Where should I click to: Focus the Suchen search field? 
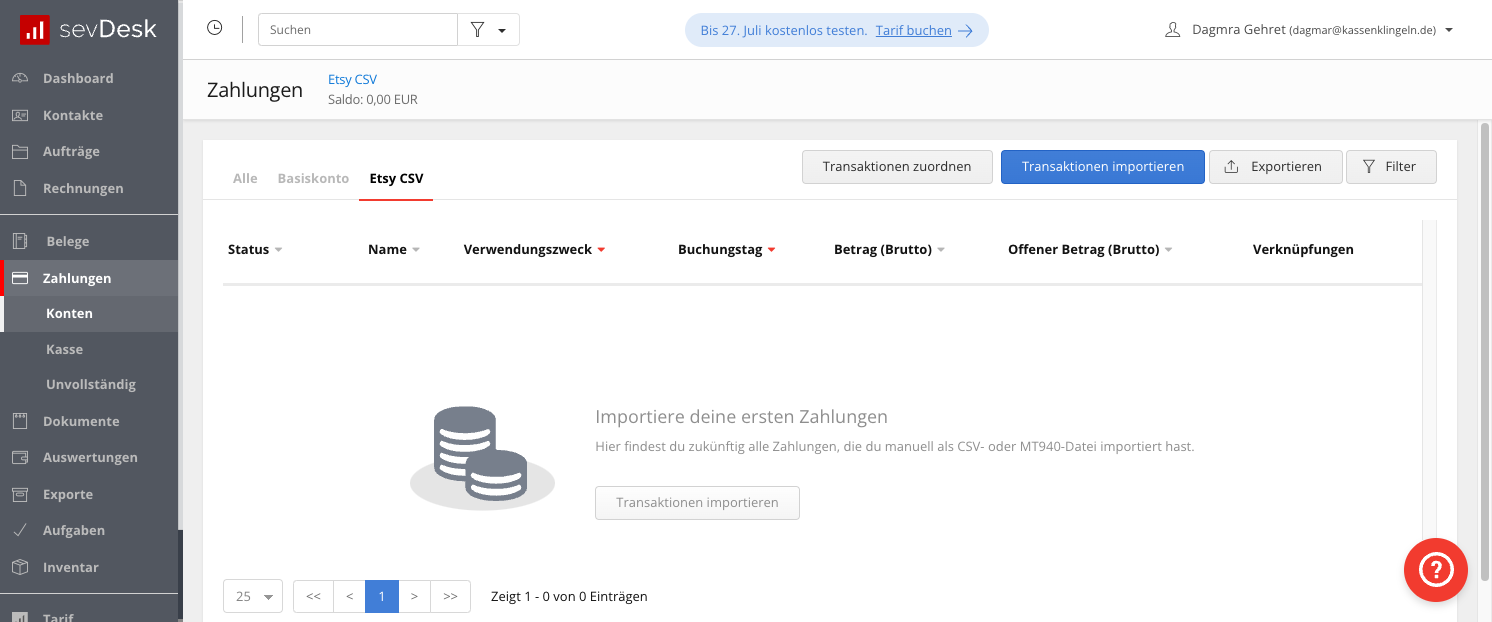click(357, 30)
